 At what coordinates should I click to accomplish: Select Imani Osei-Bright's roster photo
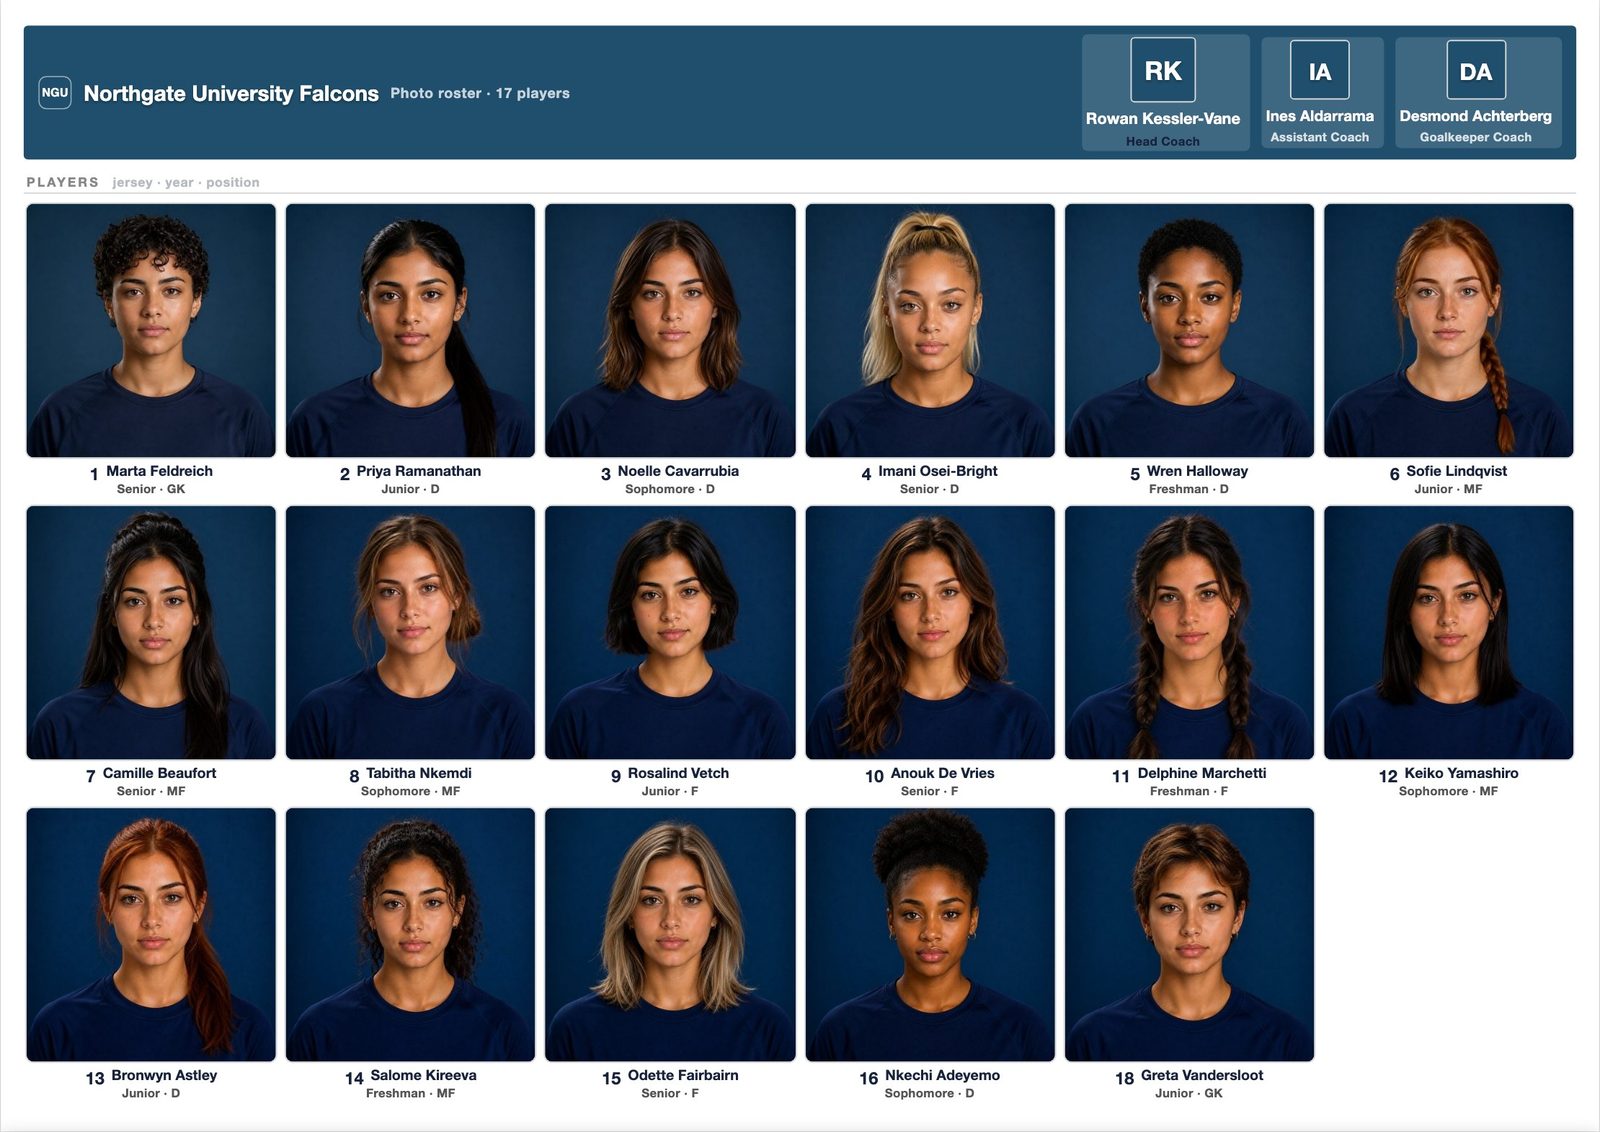point(930,330)
